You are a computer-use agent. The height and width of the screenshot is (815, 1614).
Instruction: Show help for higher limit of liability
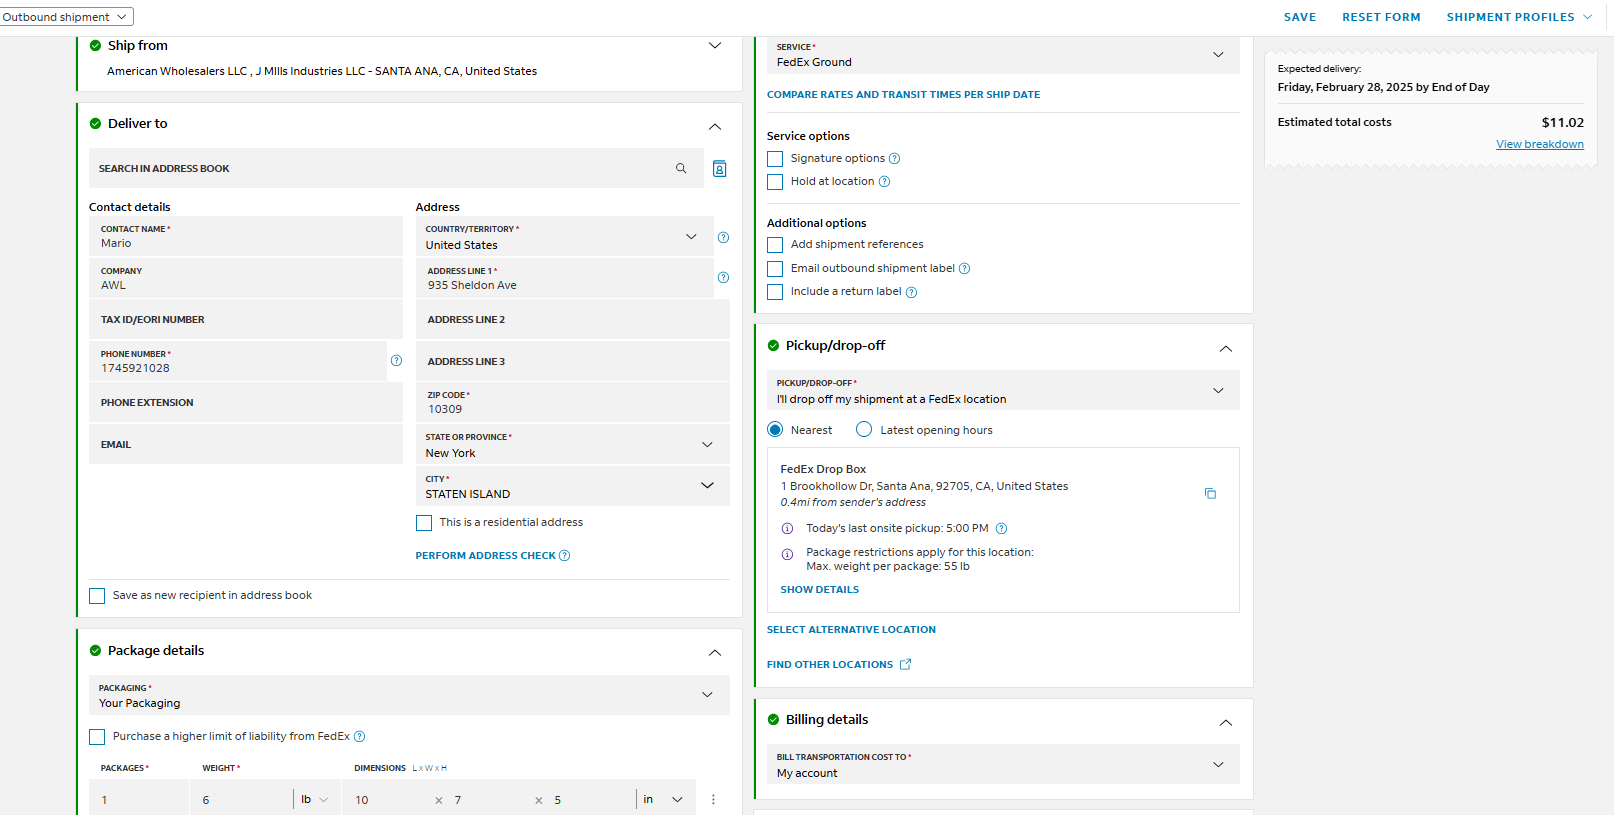[x=360, y=737]
